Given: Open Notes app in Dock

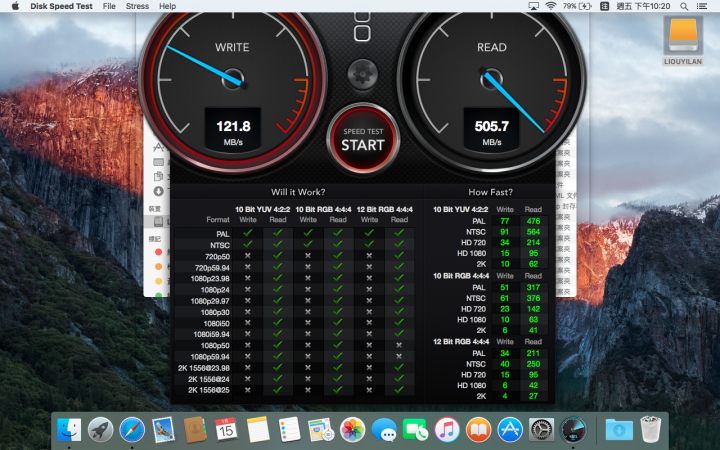Looking at the screenshot, I should pos(258,430).
